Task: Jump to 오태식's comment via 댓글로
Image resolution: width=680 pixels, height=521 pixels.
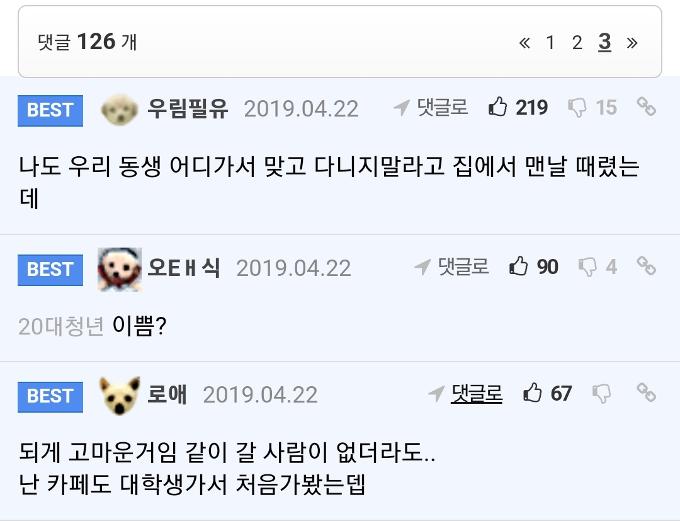Action: [x=452, y=267]
